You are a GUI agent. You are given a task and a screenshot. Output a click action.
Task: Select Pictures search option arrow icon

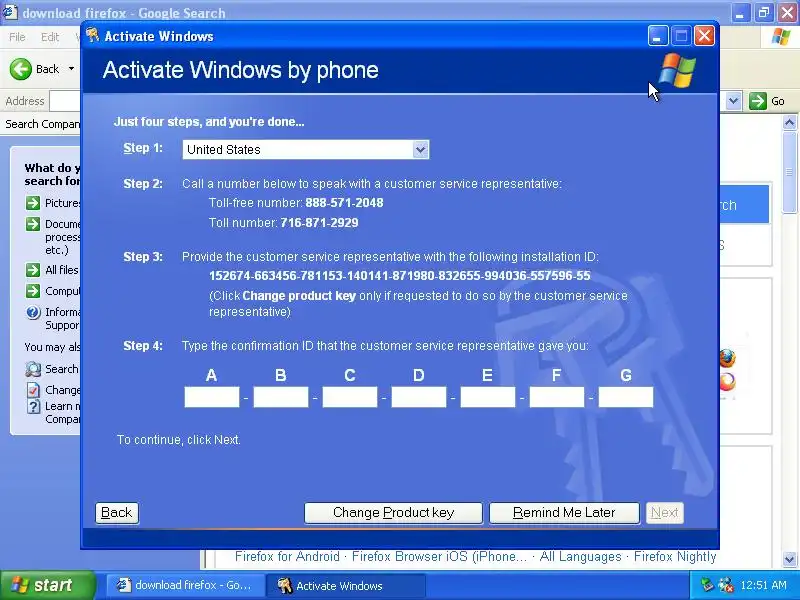tap(33, 203)
